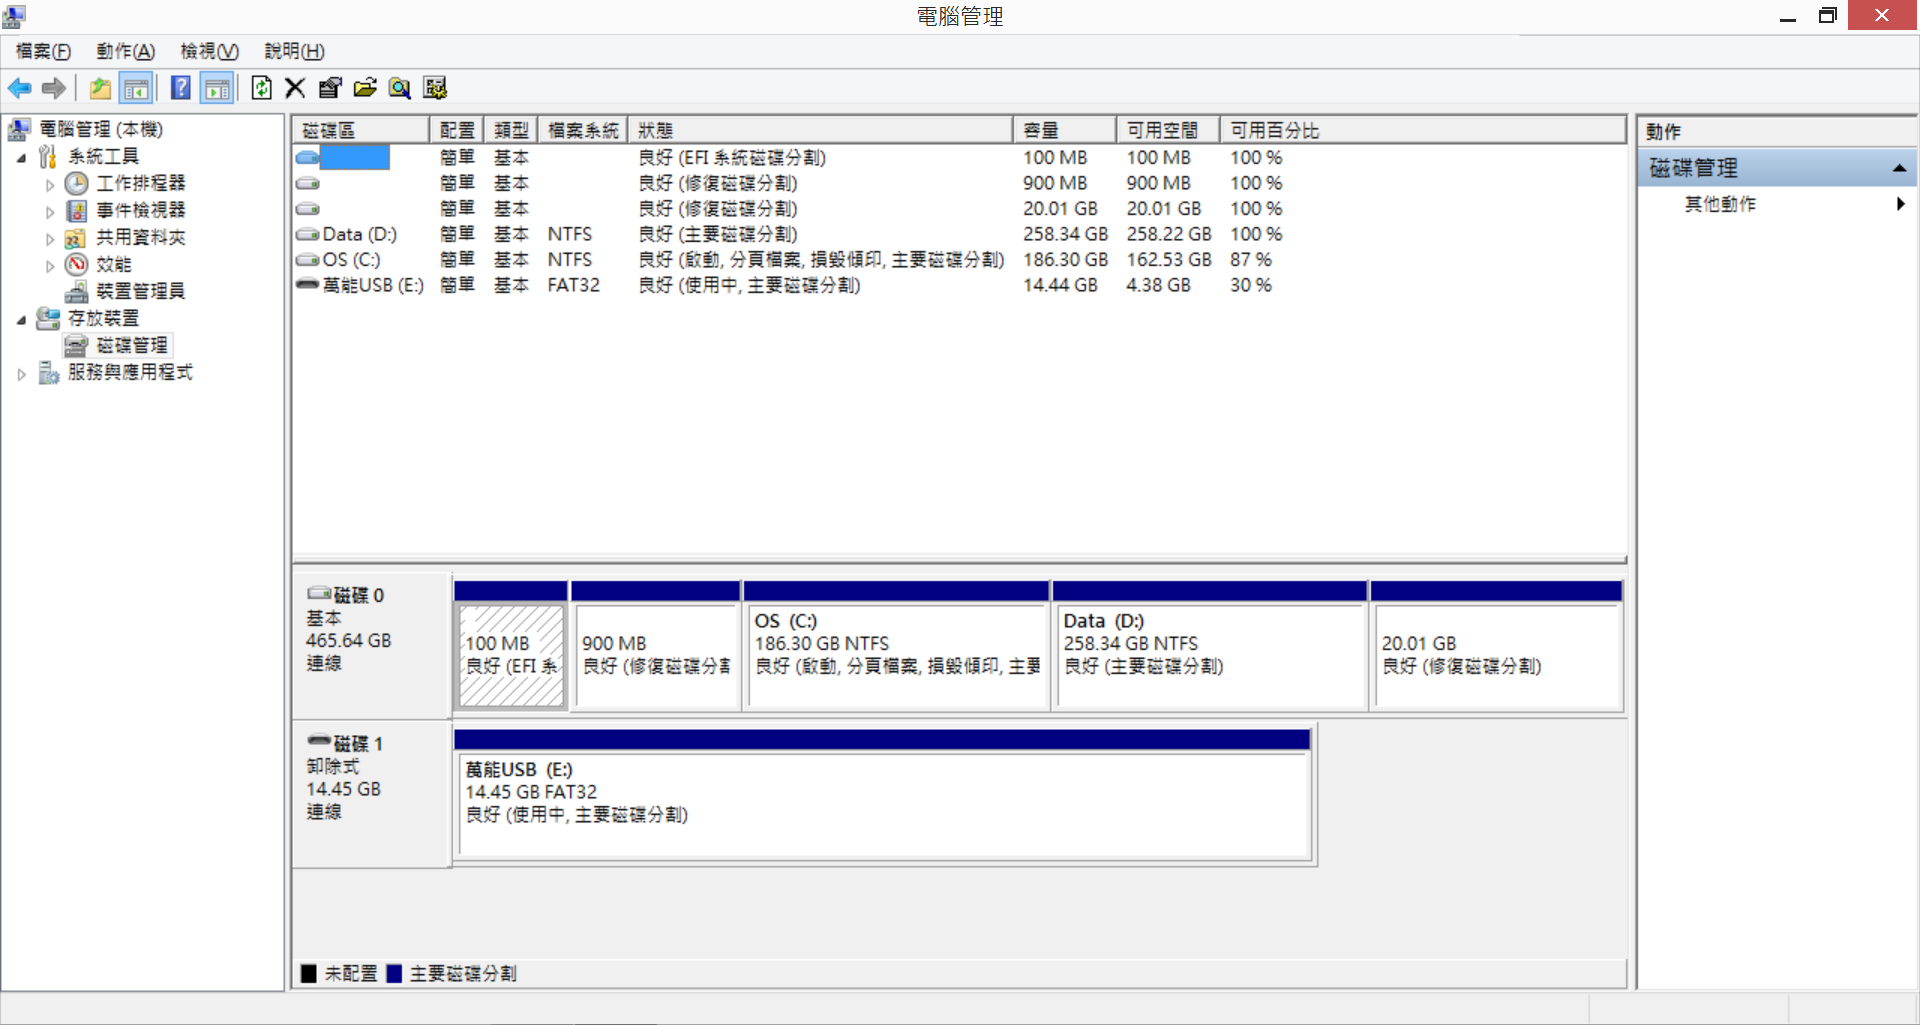Click the 電腦管理 (本機) root icon
1920x1025 pixels.
[18, 129]
